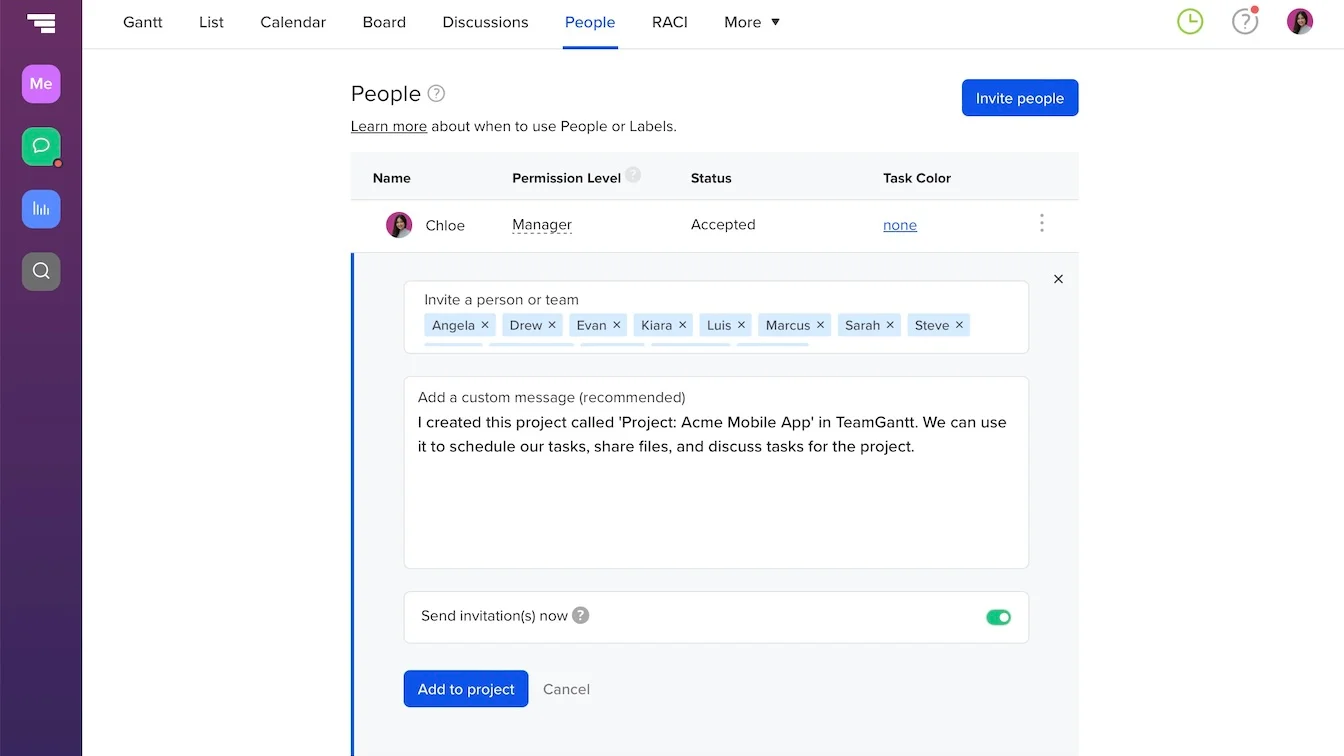Screen dimensions: 1344x756
Task: Disable Send invitation(s) now
Action: point(998,618)
